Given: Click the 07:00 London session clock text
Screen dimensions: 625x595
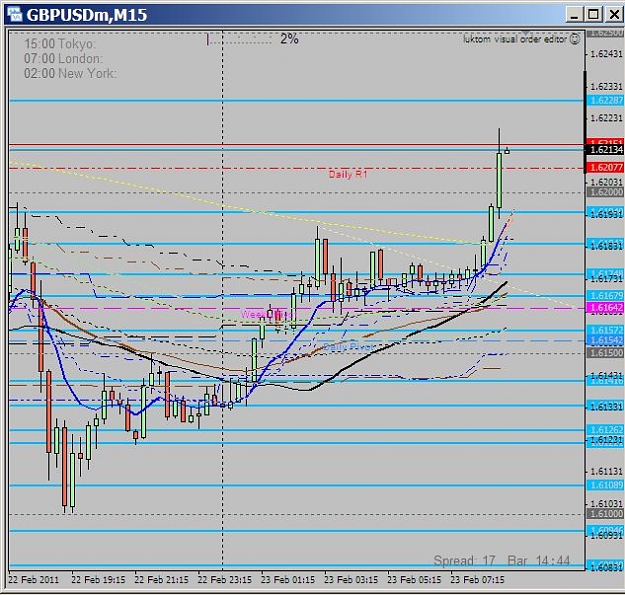Looking at the screenshot, I should click(63, 59).
